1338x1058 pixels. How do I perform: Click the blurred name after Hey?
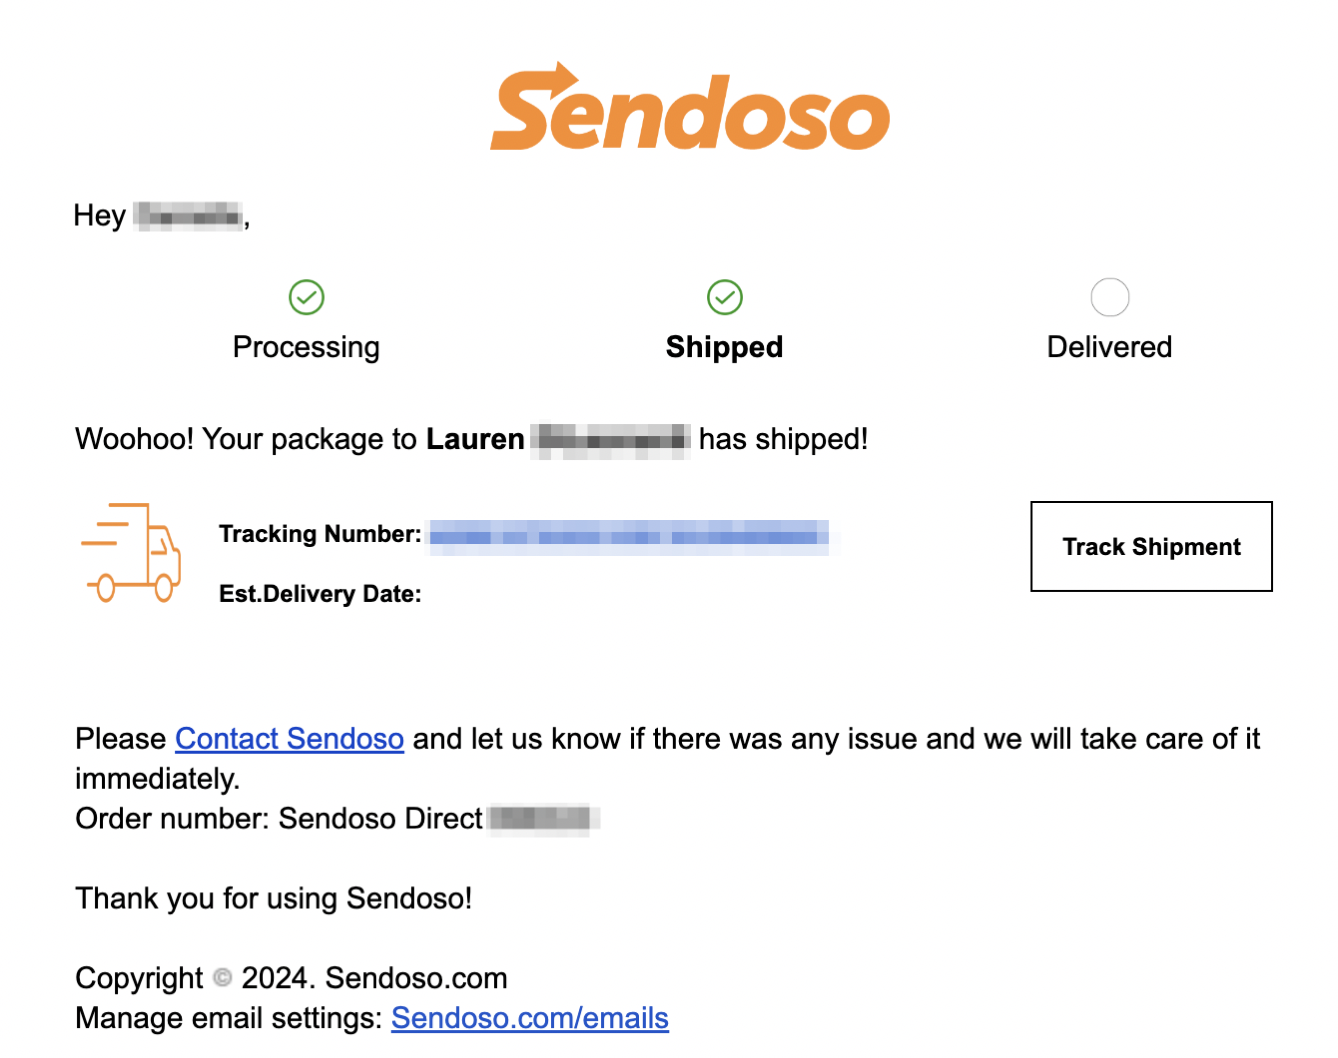189,216
